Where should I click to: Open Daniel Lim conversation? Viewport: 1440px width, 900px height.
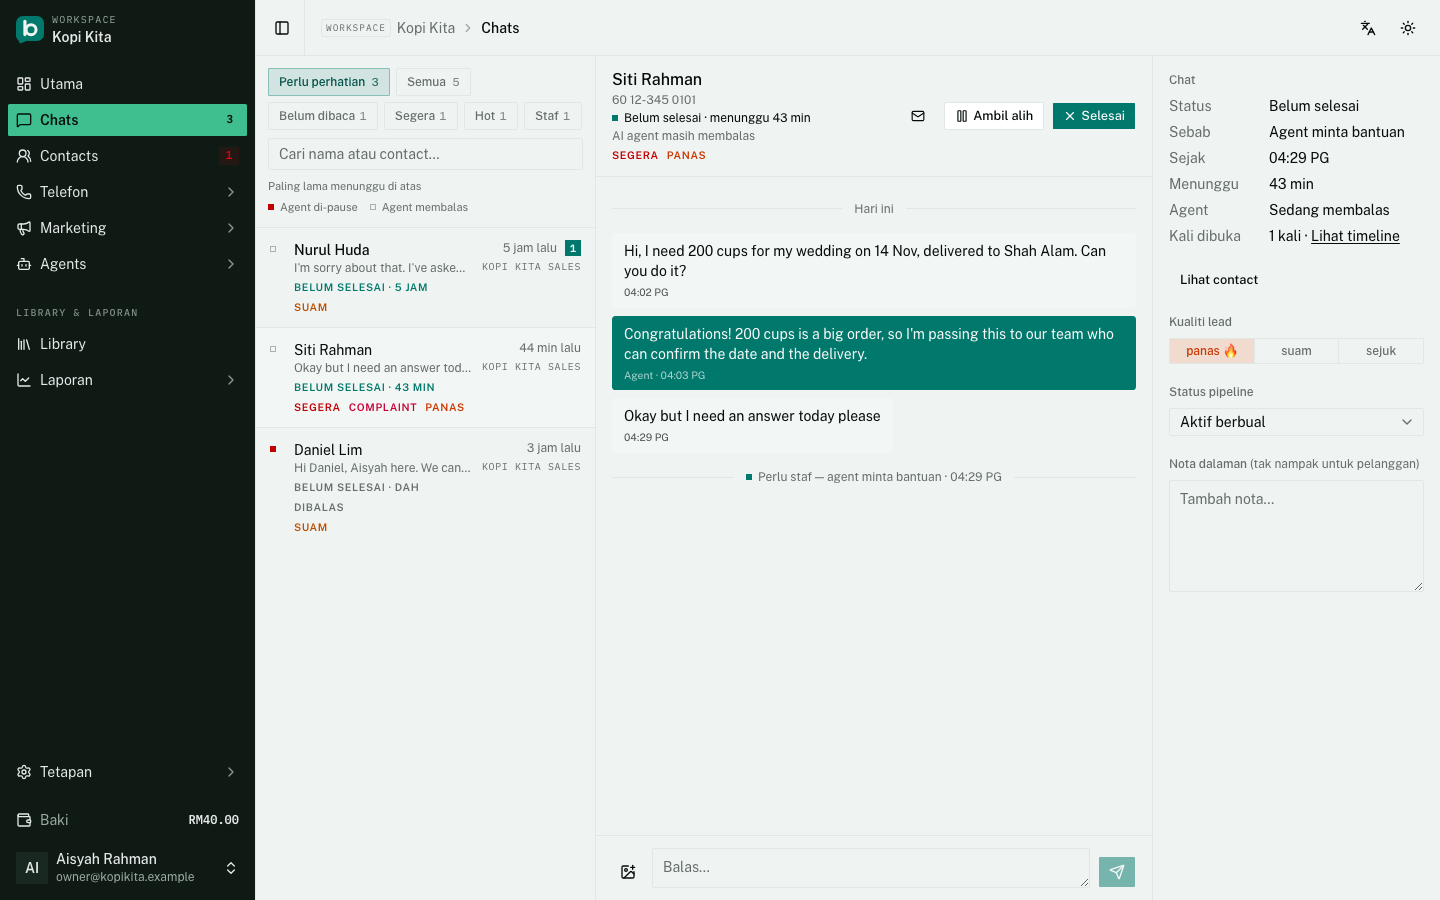[x=425, y=488]
